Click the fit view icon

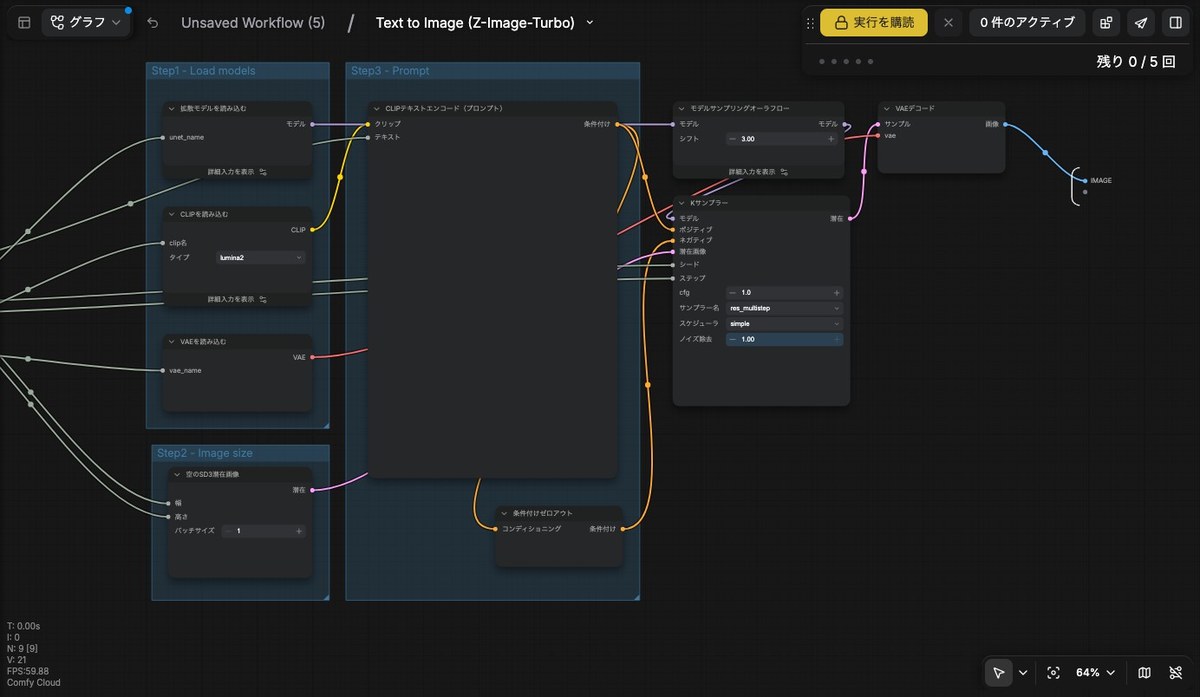[1053, 673]
